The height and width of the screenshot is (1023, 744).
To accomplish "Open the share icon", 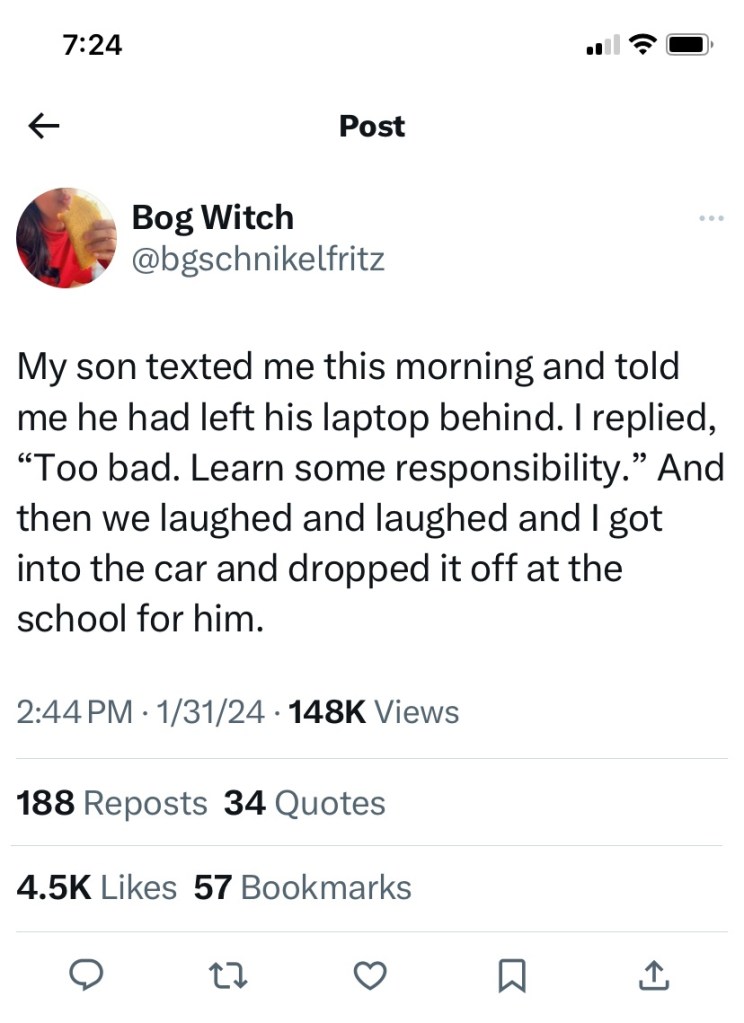I will coord(654,974).
